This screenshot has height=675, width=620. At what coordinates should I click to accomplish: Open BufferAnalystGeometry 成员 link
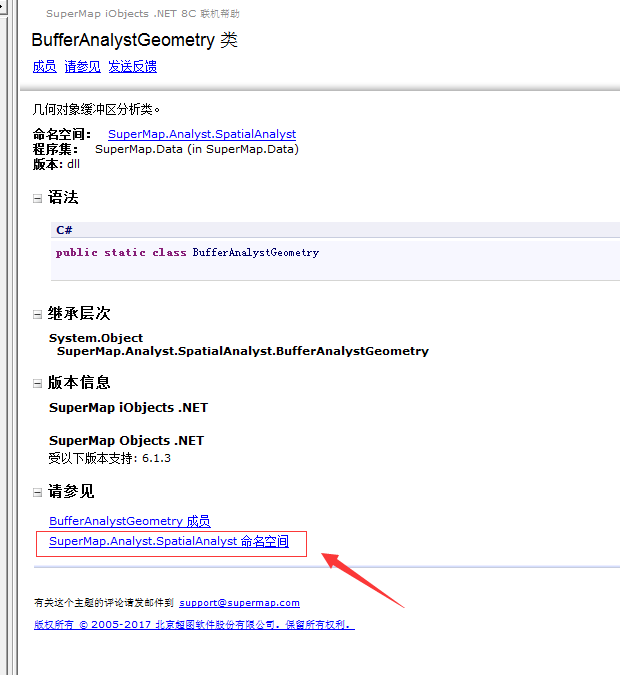click(130, 521)
